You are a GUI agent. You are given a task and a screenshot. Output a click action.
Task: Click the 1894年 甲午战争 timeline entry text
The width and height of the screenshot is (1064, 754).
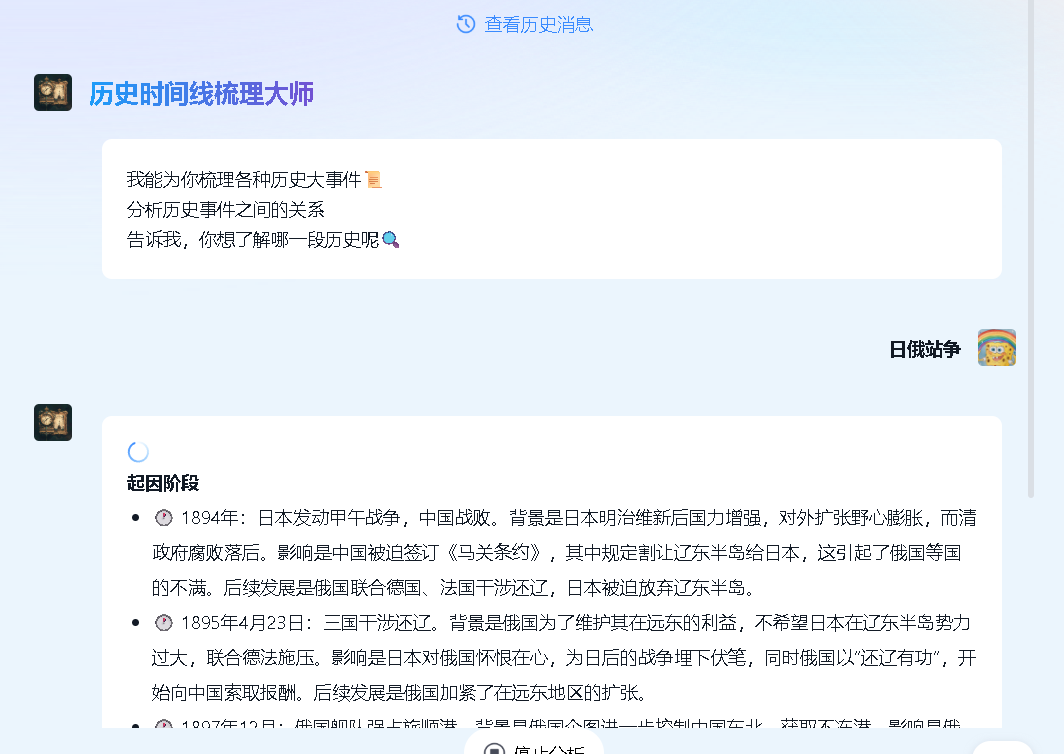(x=560, y=552)
